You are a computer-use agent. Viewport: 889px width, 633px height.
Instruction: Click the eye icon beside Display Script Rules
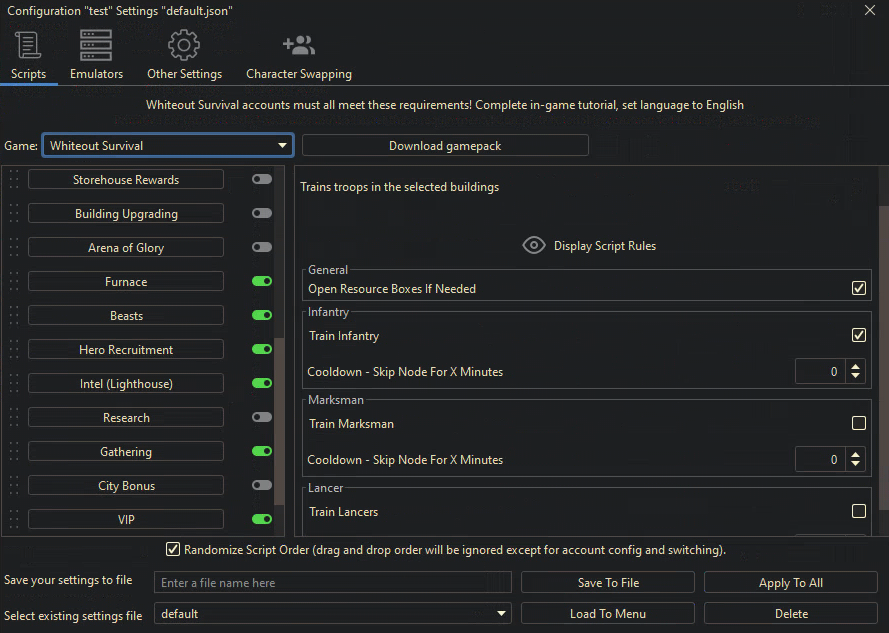534,246
